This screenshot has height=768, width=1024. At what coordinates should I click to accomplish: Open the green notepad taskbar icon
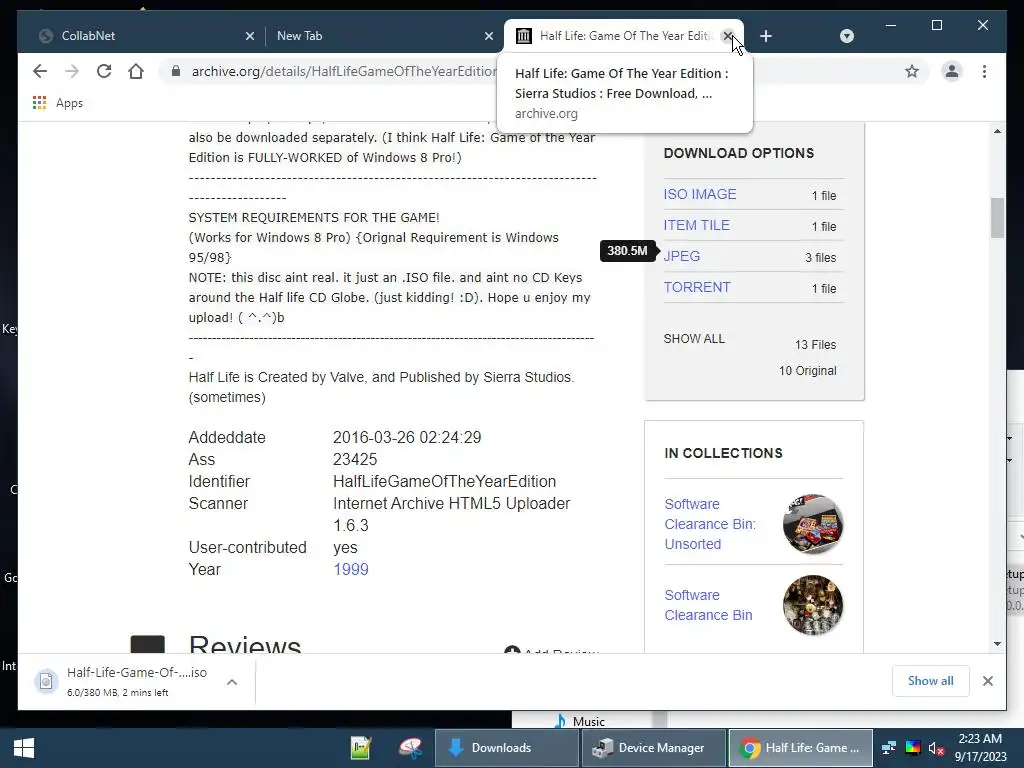(360, 748)
